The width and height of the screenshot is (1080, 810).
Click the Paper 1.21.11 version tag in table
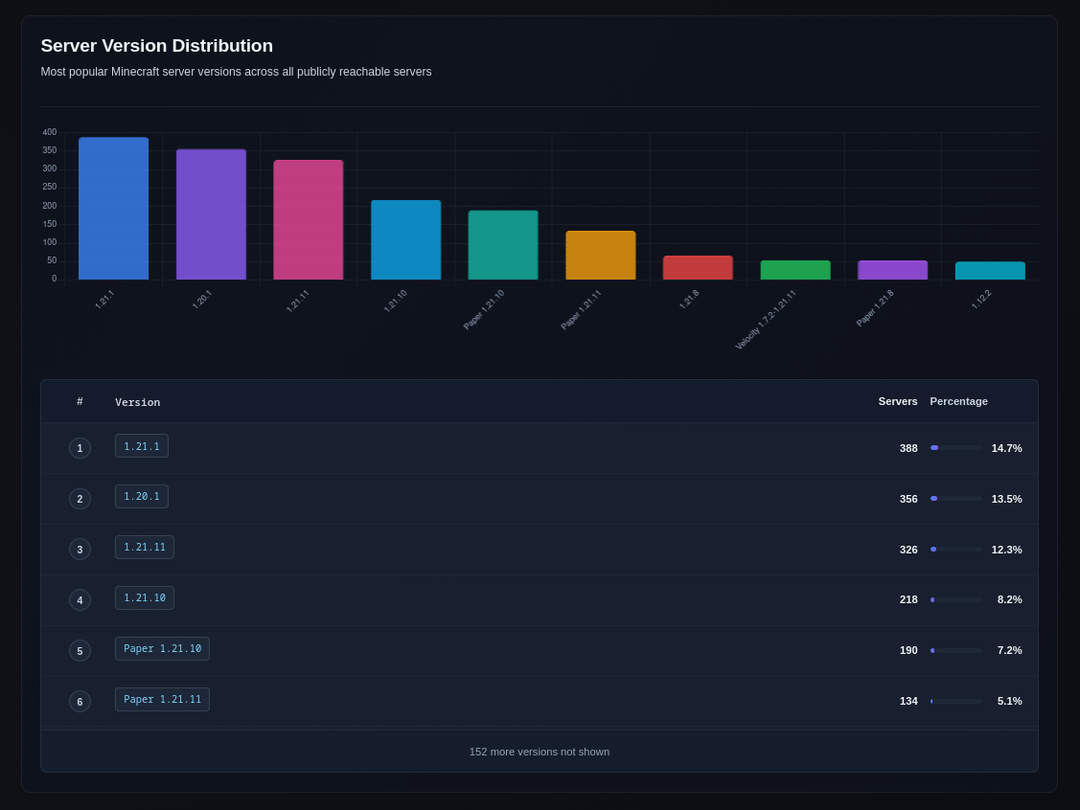click(162, 699)
